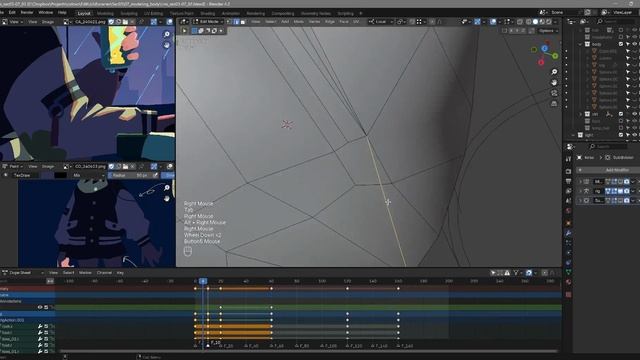Uncheck the light collection checkbox
Viewport: 640px width, 360px height.
click(621, 135)
